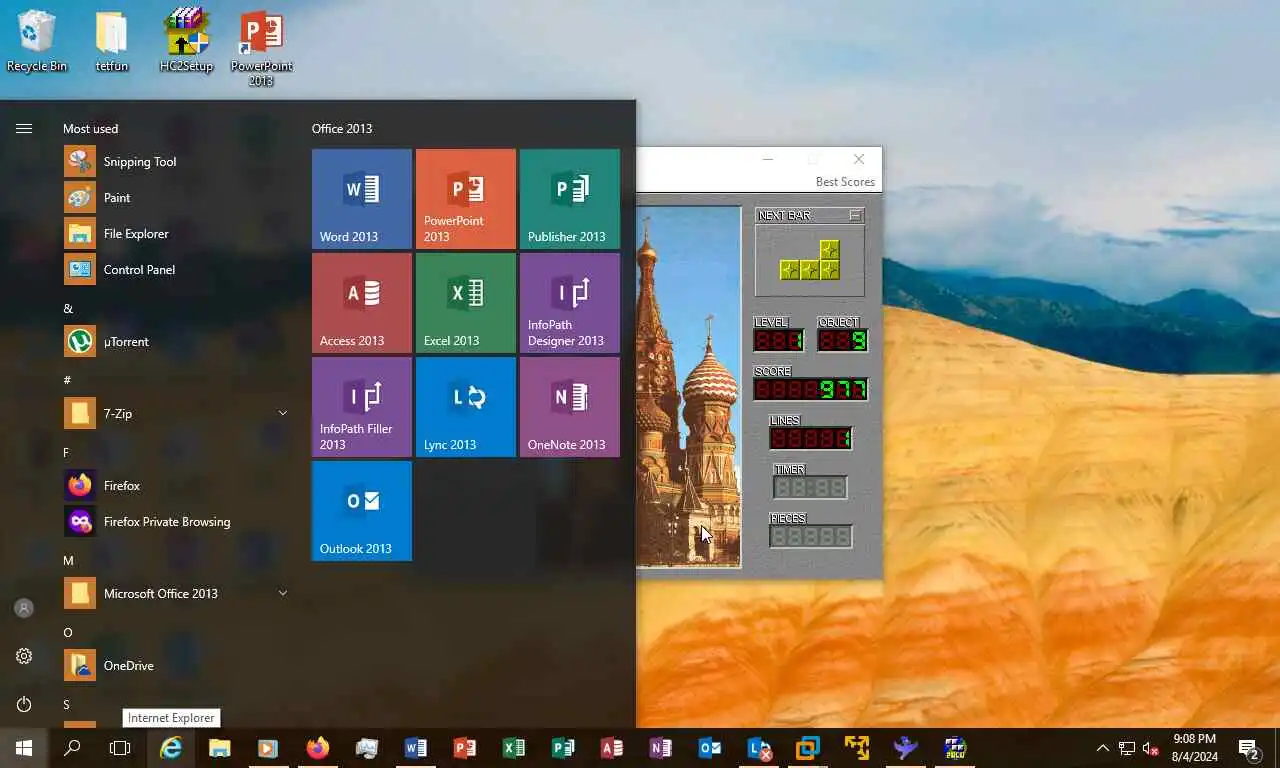Viewport: 1280px width, 768px height.
Task: Open File Explorer from the taskbar
Action: coord(220,748)
